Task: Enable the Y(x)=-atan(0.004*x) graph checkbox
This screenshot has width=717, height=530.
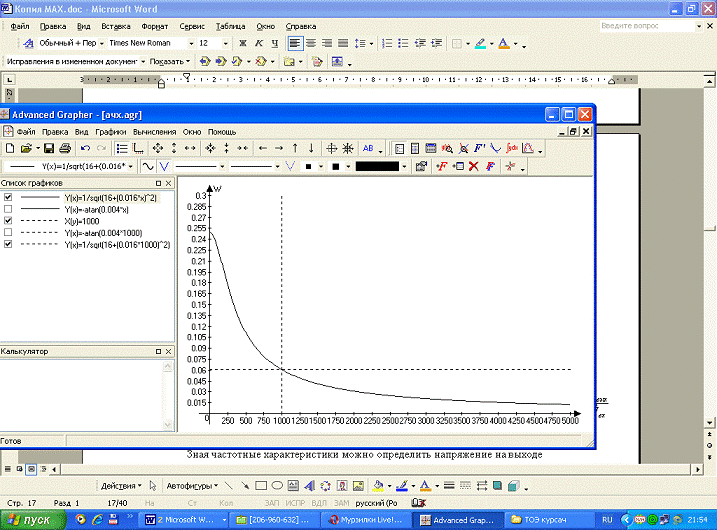Action: point(8,208)
